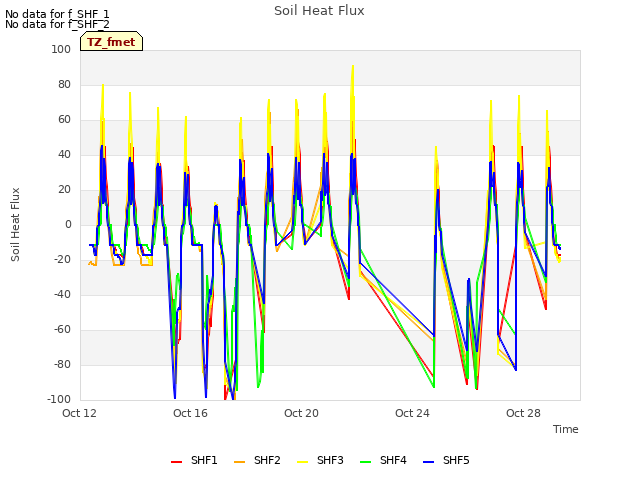
Task: Select the SHF5 legend label
Action: click(456, 460)
